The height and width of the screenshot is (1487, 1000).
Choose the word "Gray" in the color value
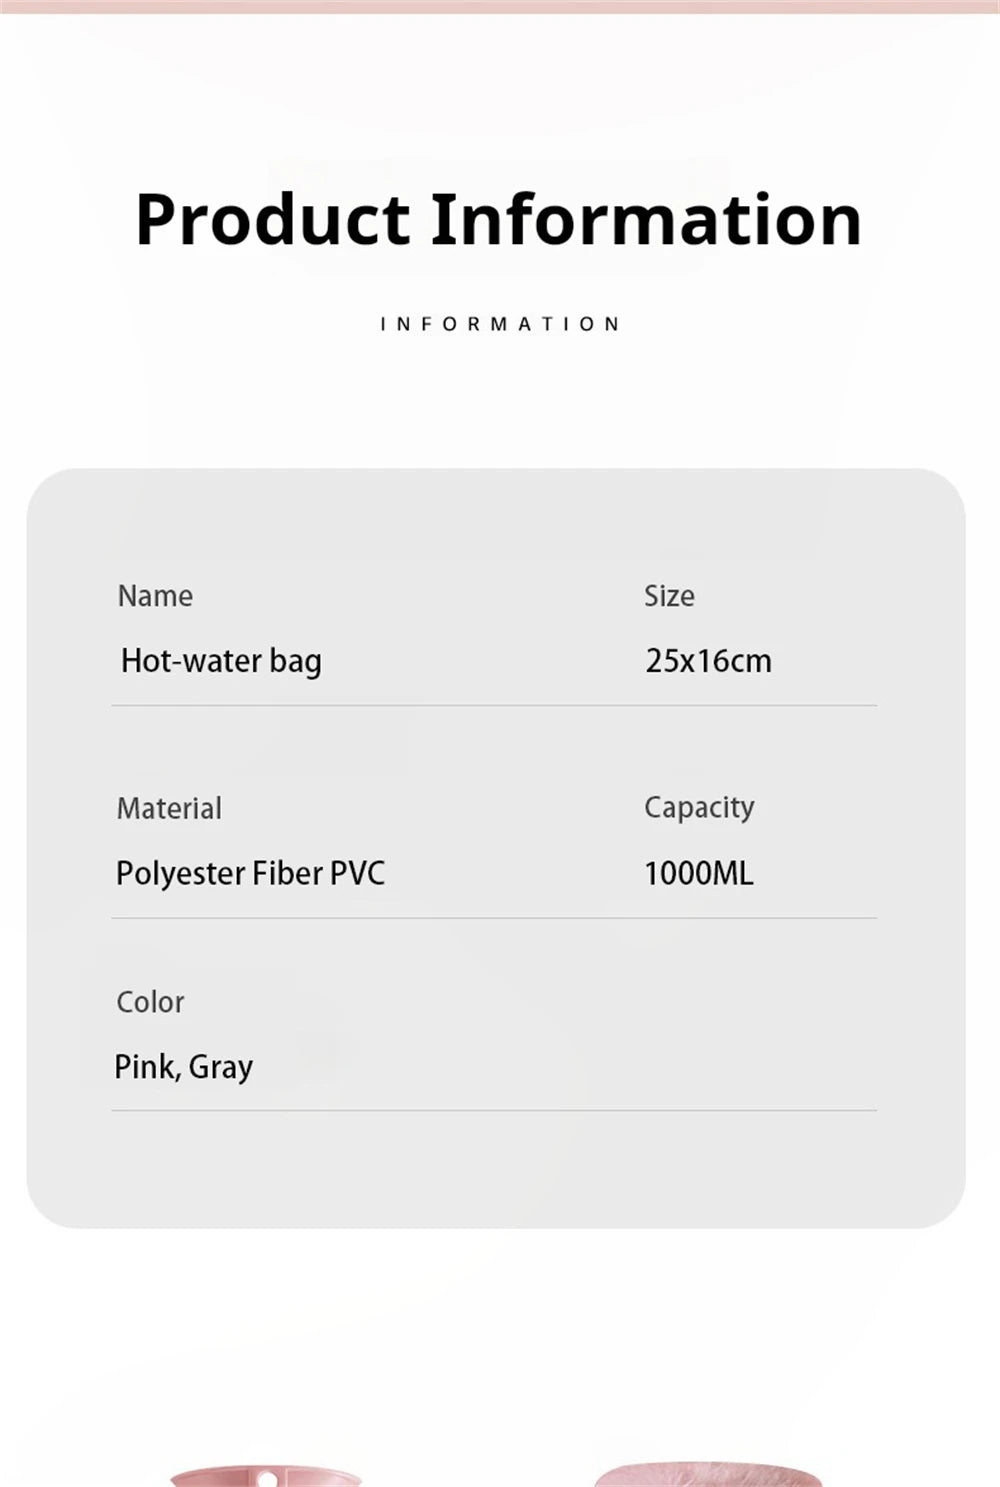tap(221, 1067)
